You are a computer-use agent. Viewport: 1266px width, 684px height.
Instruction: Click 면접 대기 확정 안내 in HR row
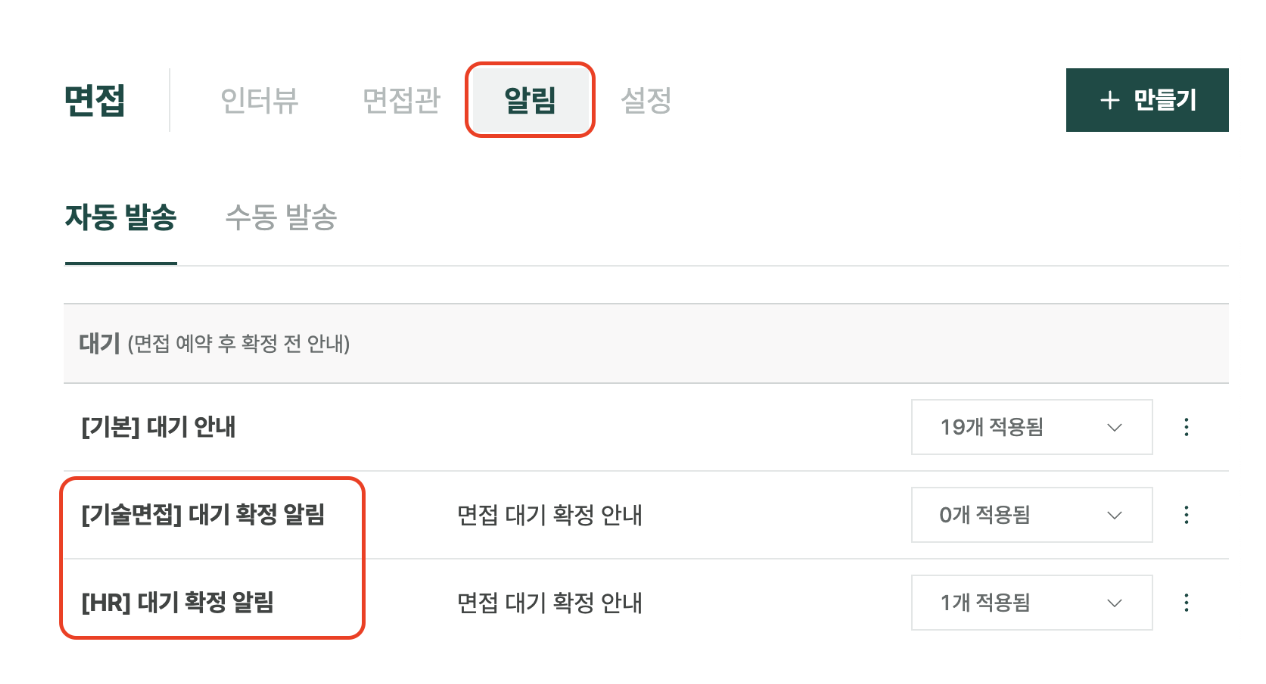pos(549,602)
